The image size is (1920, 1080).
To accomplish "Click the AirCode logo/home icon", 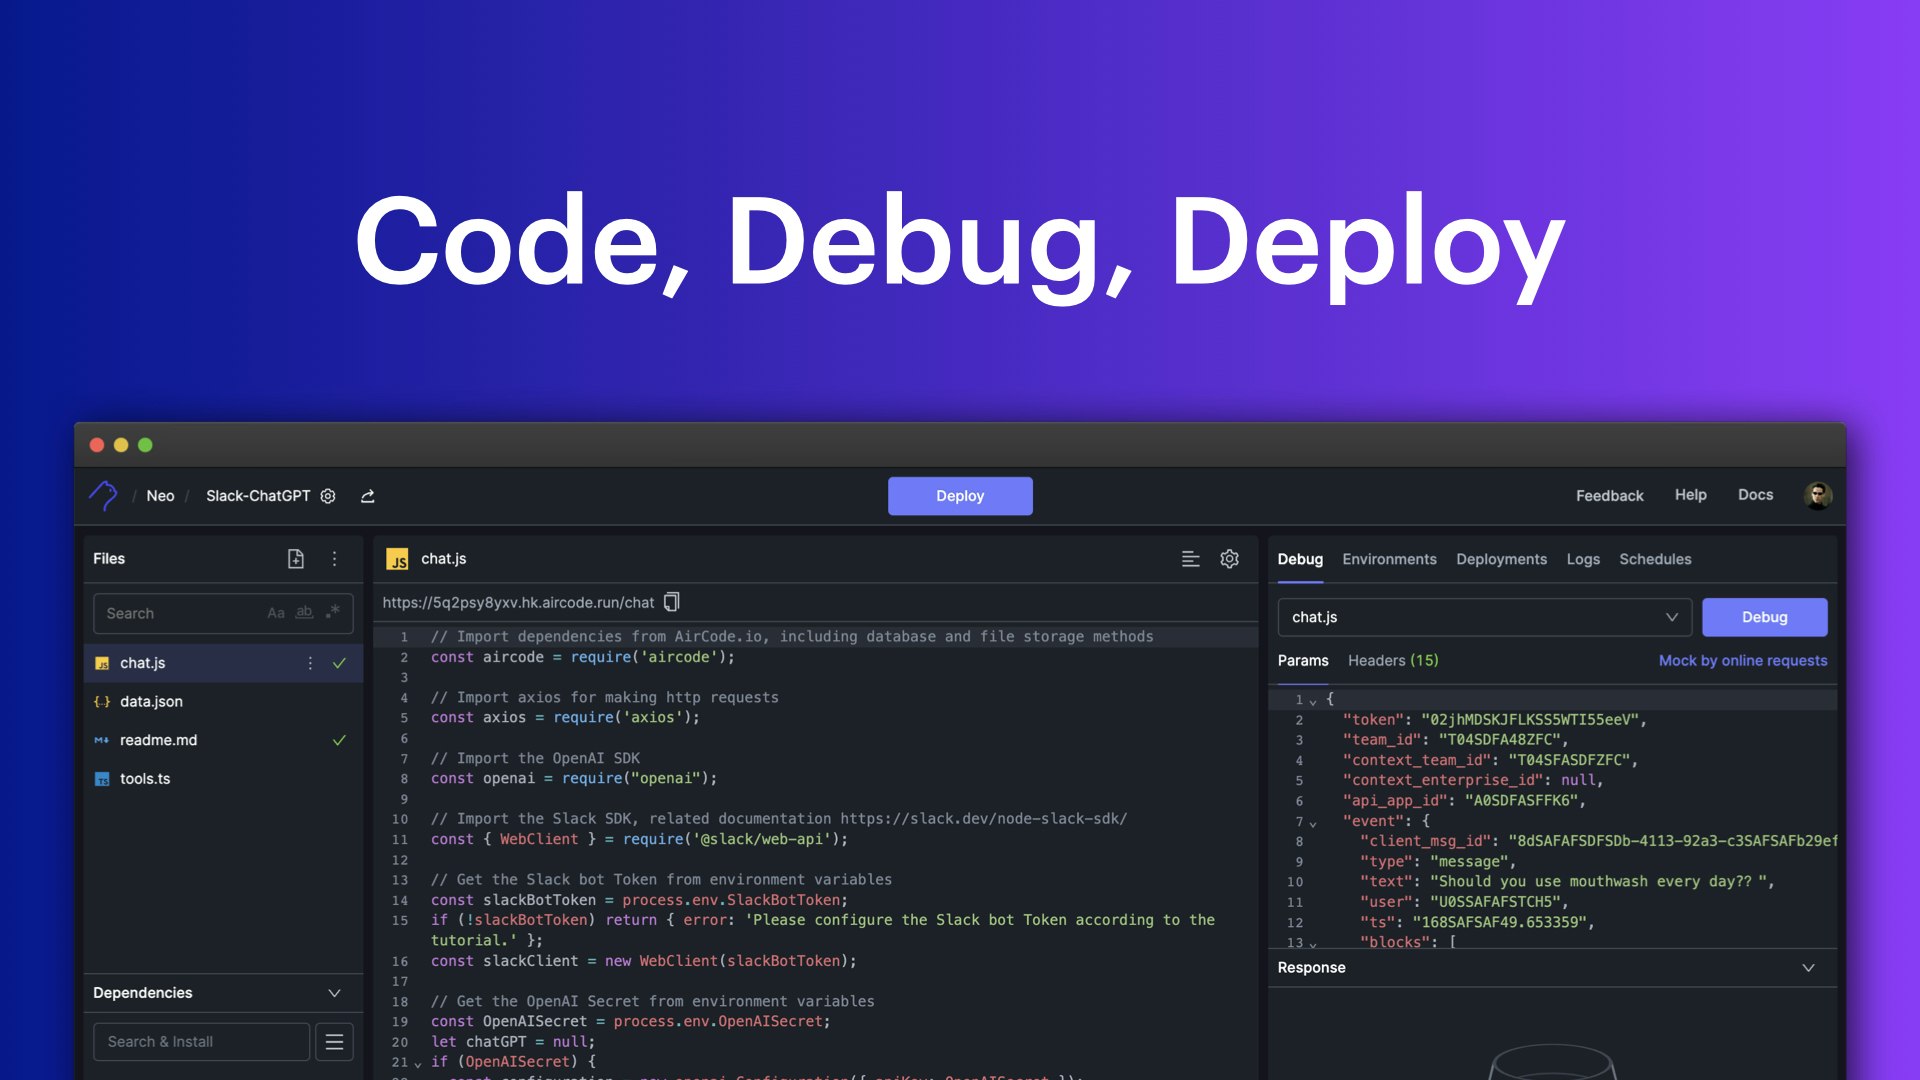I will point(103,496).
